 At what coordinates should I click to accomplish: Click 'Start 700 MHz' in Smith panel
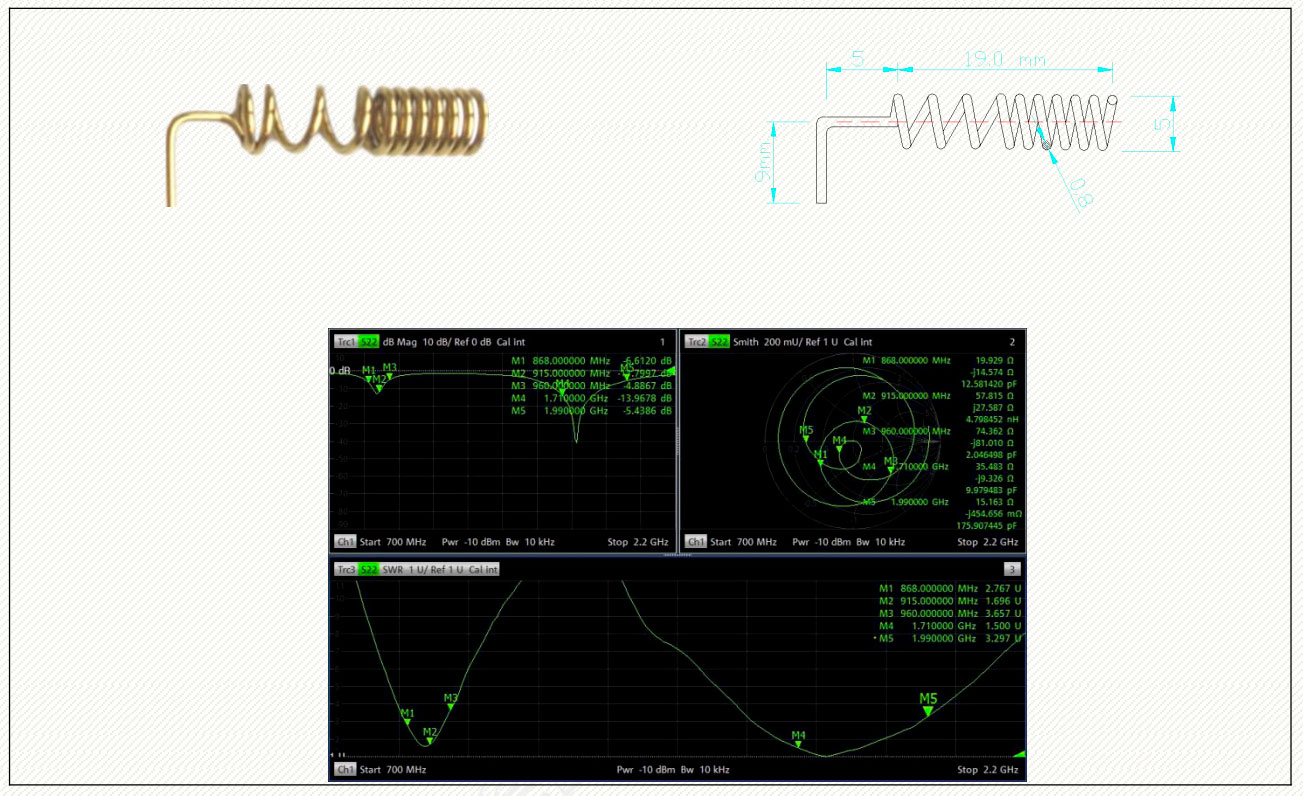tap(743, 542)
